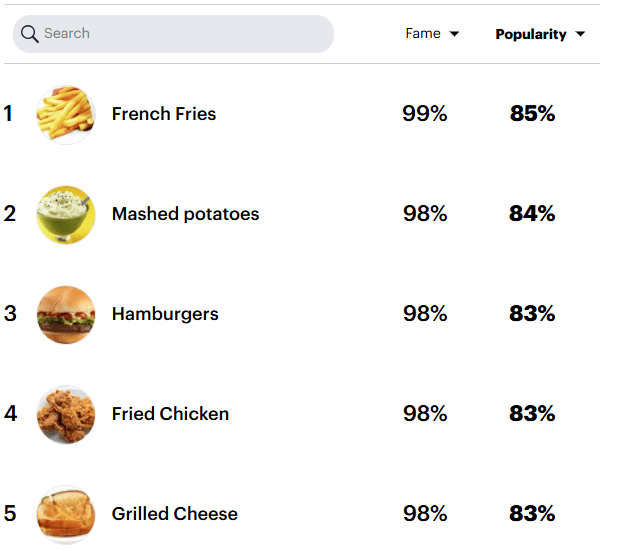Open the Popularity sort dropdown
This screenshot has height=549, width=618.
[x=540, y=34]
